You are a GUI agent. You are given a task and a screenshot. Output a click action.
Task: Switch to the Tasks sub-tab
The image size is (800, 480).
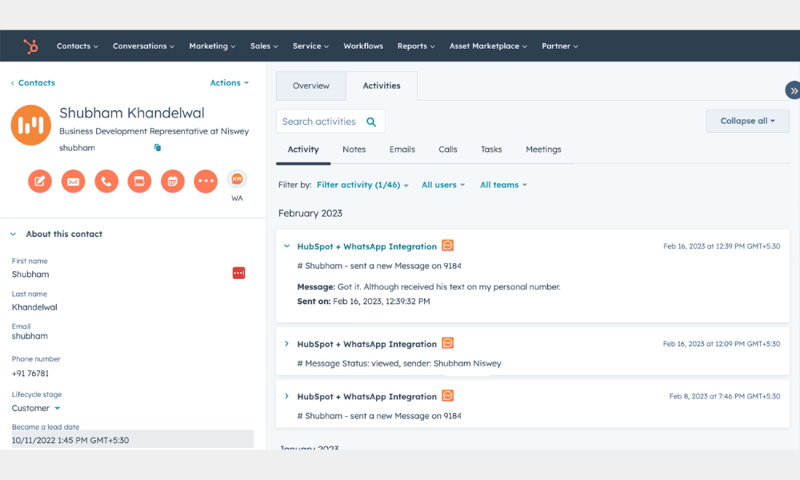coord(491,149)
